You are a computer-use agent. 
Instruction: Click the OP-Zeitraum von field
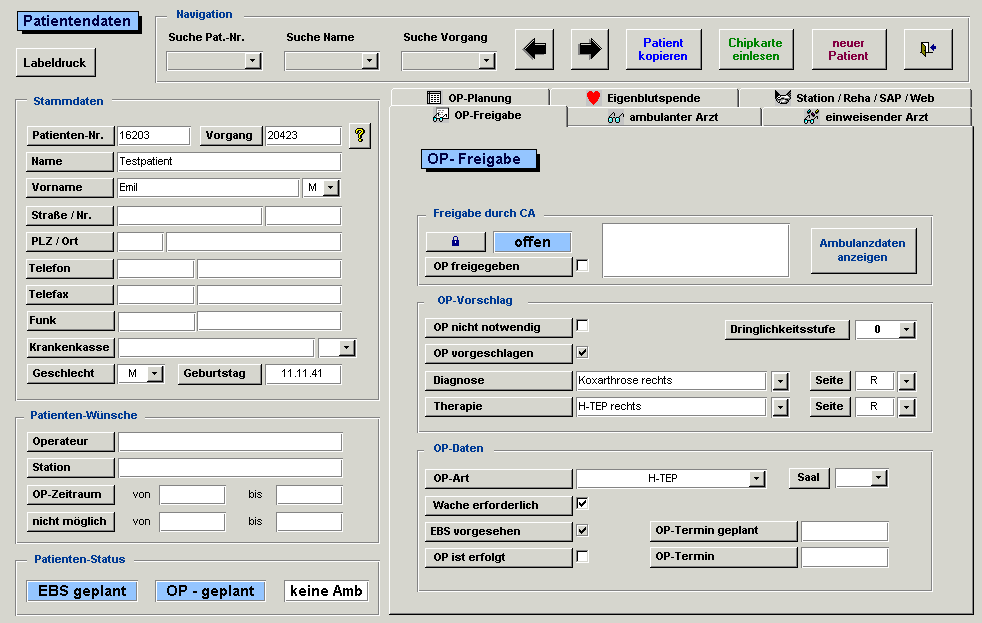[x=192, y=495]
